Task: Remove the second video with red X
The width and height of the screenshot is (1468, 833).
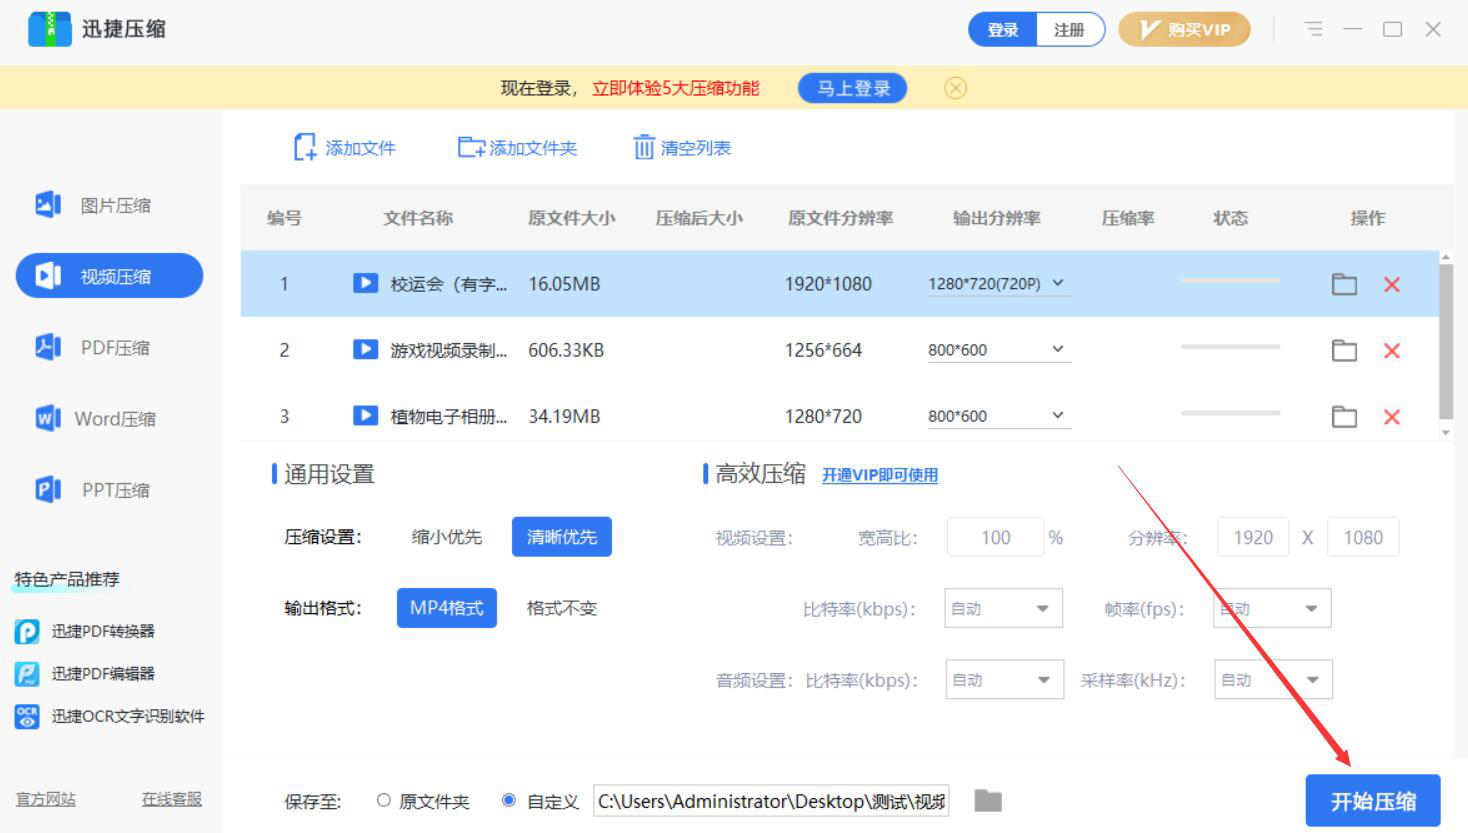Action: point(1391,351)
